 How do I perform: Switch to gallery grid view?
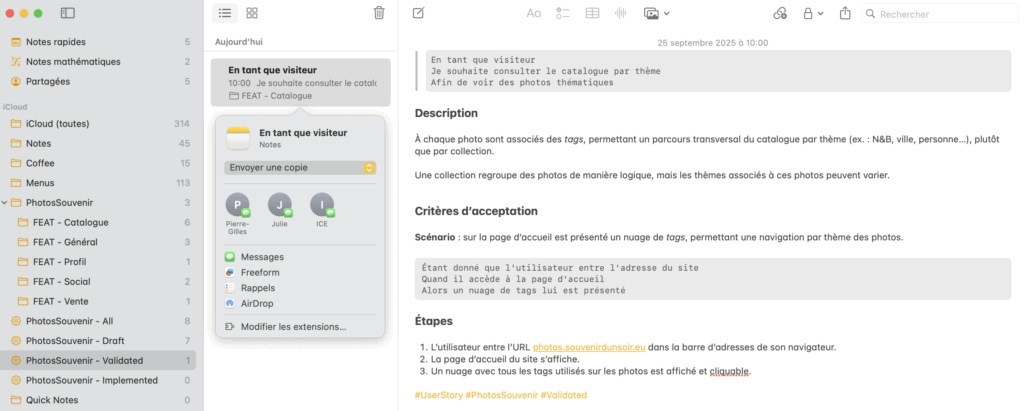point(252,13)
